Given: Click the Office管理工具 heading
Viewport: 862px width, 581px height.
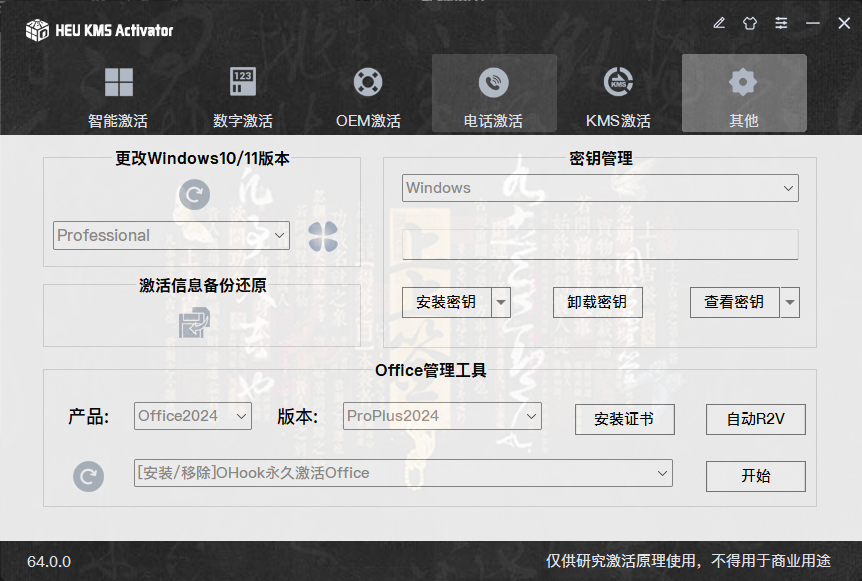Looking at the screenshot, I should pos(430,370).
